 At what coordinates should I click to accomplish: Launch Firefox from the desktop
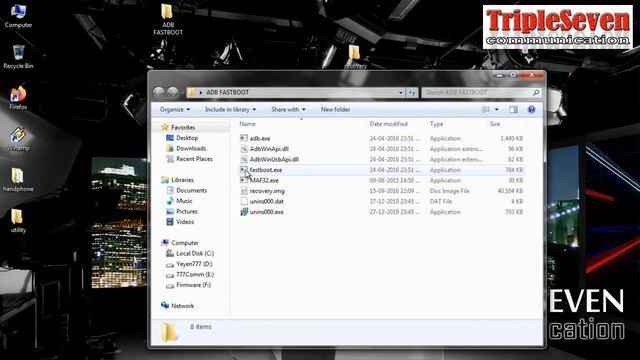(18, 98)
